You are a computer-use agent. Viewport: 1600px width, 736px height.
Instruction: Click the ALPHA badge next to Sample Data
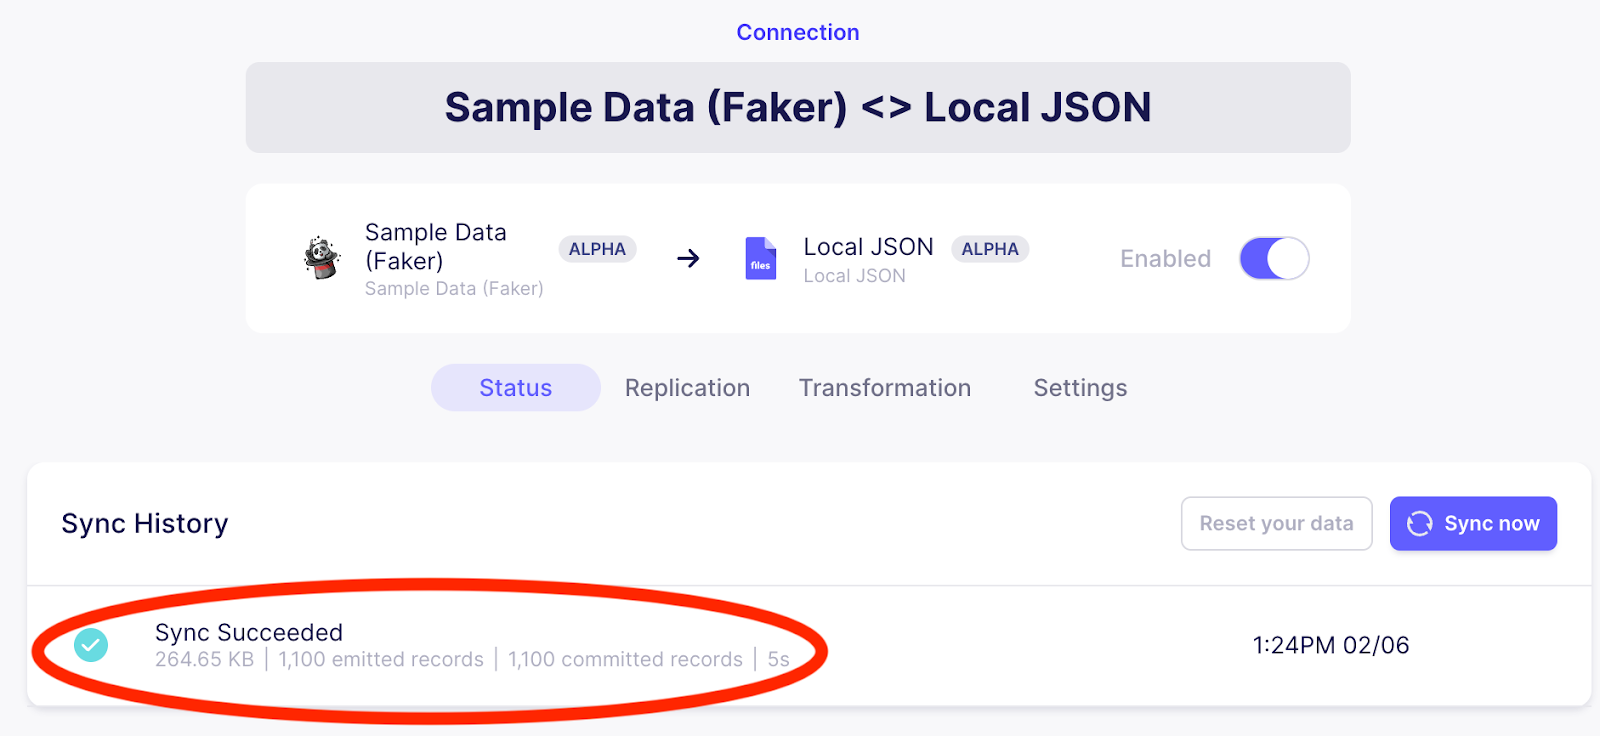(597, 249)
